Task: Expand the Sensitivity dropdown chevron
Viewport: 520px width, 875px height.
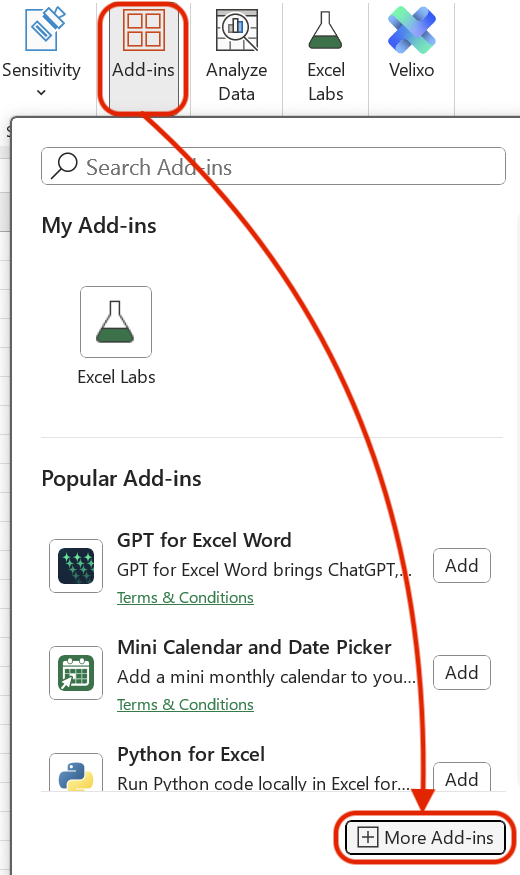Action: click(x=41, y=93)
